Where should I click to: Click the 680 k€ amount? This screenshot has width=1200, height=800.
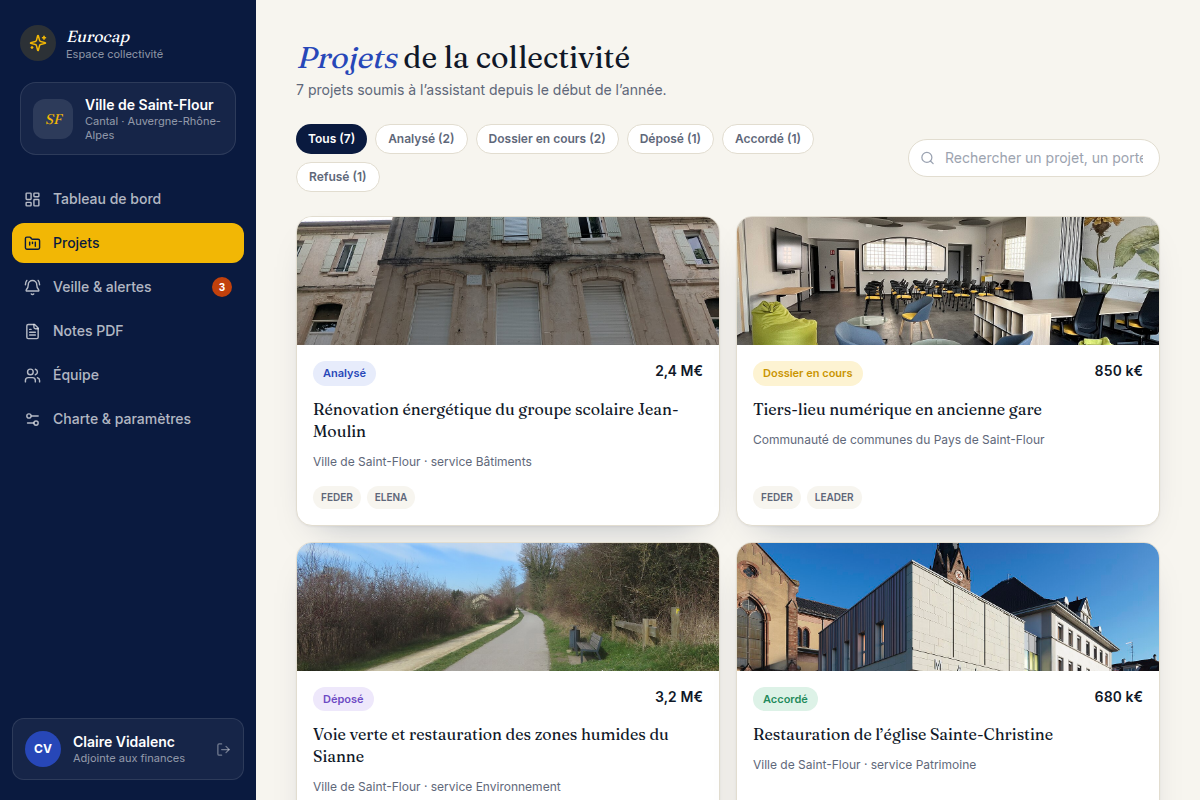(x=1119, y=697)
